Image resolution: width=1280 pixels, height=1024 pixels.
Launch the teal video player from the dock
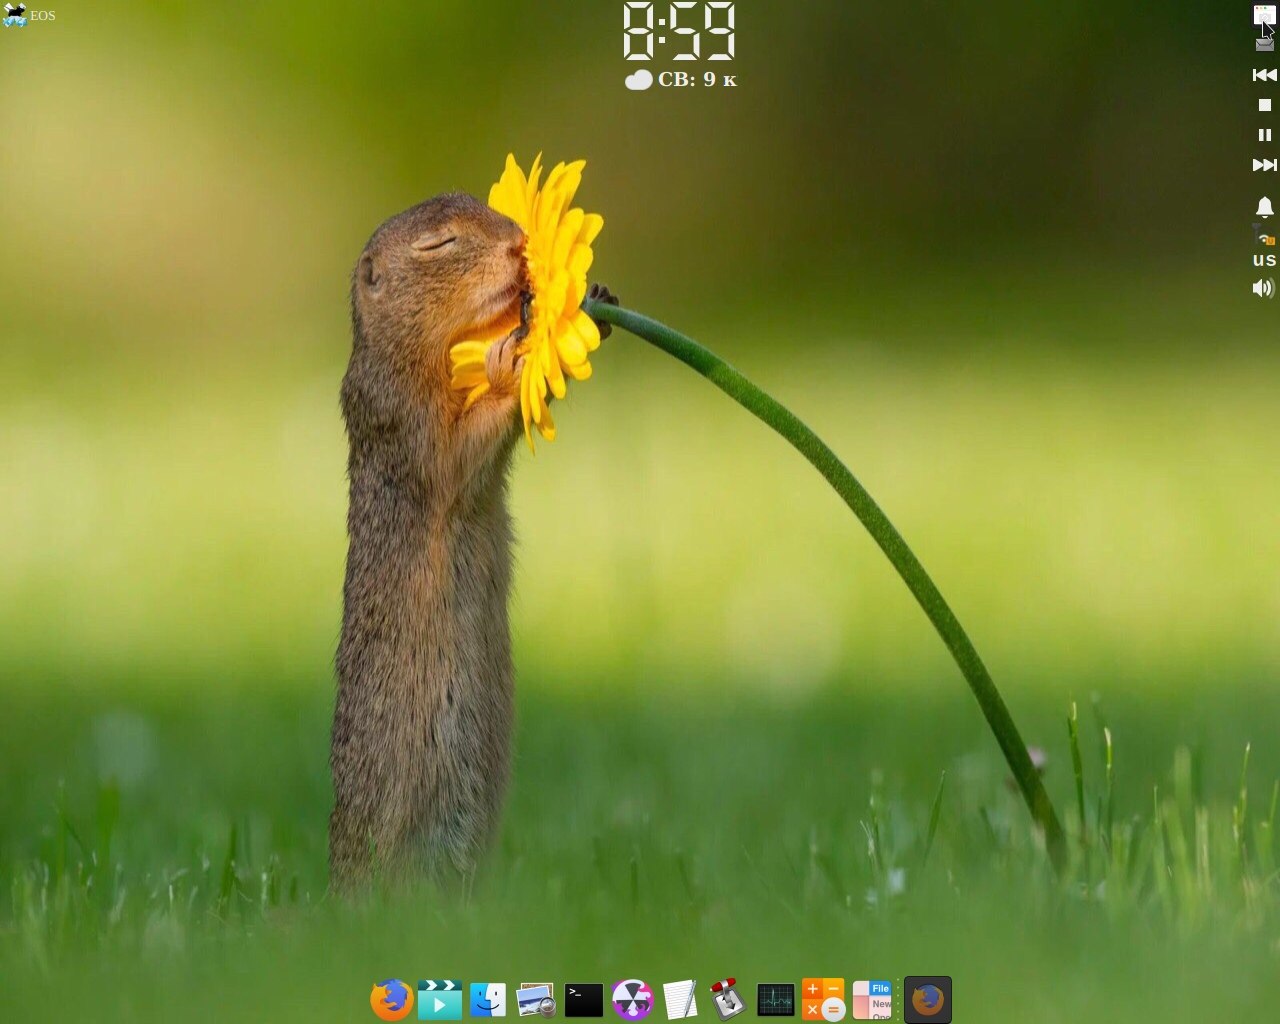(440, 999)
